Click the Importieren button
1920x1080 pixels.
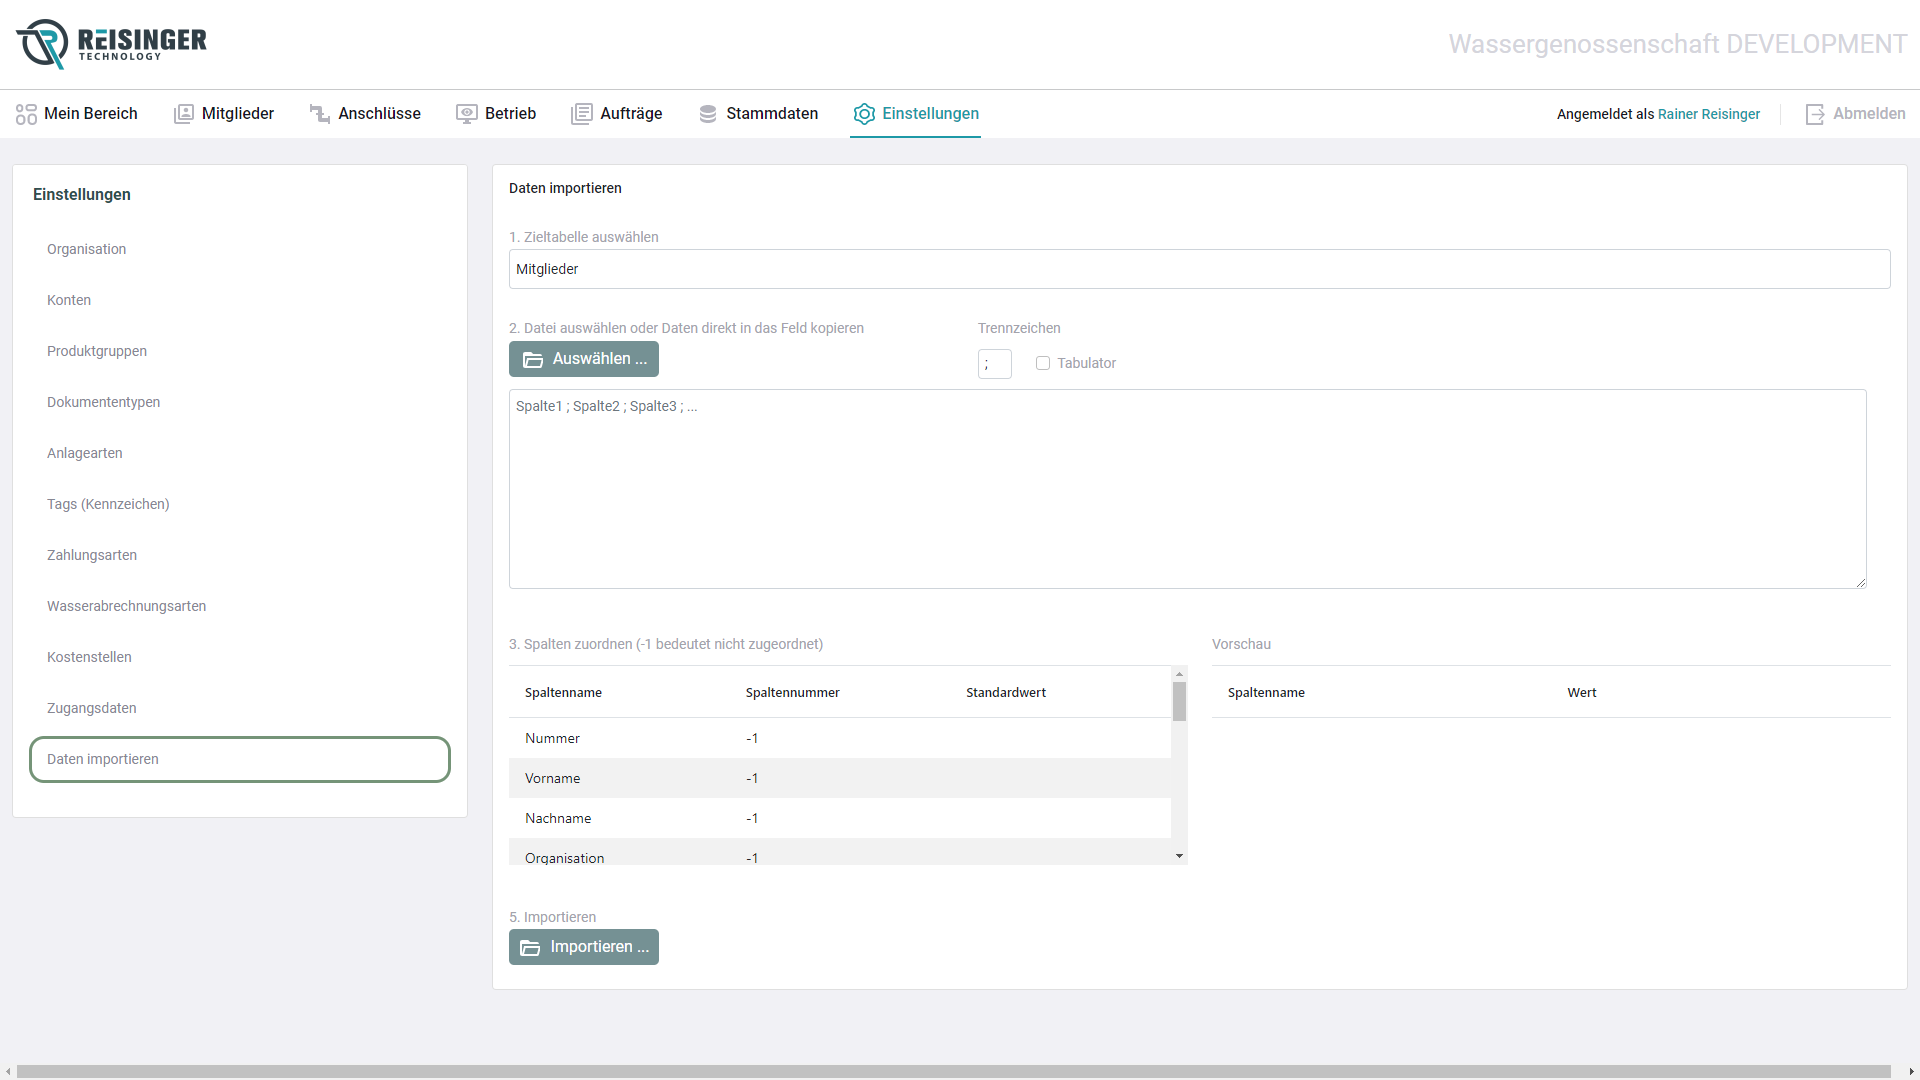tap(584, 947)
